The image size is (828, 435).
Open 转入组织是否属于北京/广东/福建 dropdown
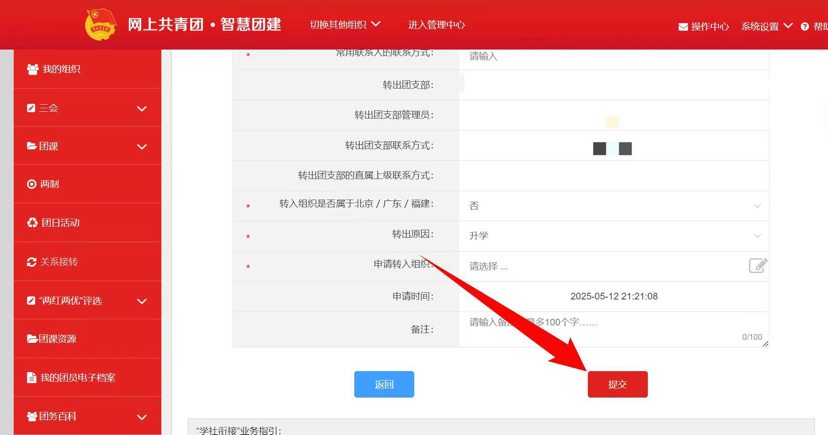(x=613, y=206)
